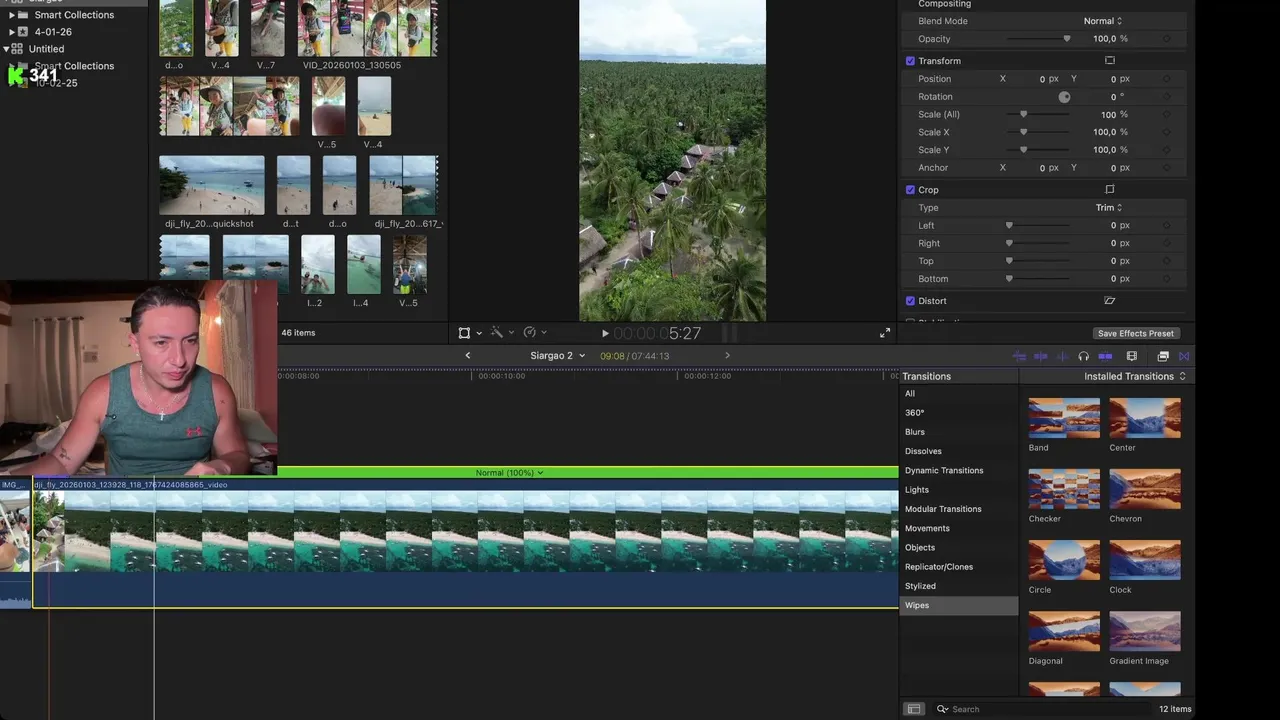Click the Rotation keyframe diamond

click(1166, 97)
